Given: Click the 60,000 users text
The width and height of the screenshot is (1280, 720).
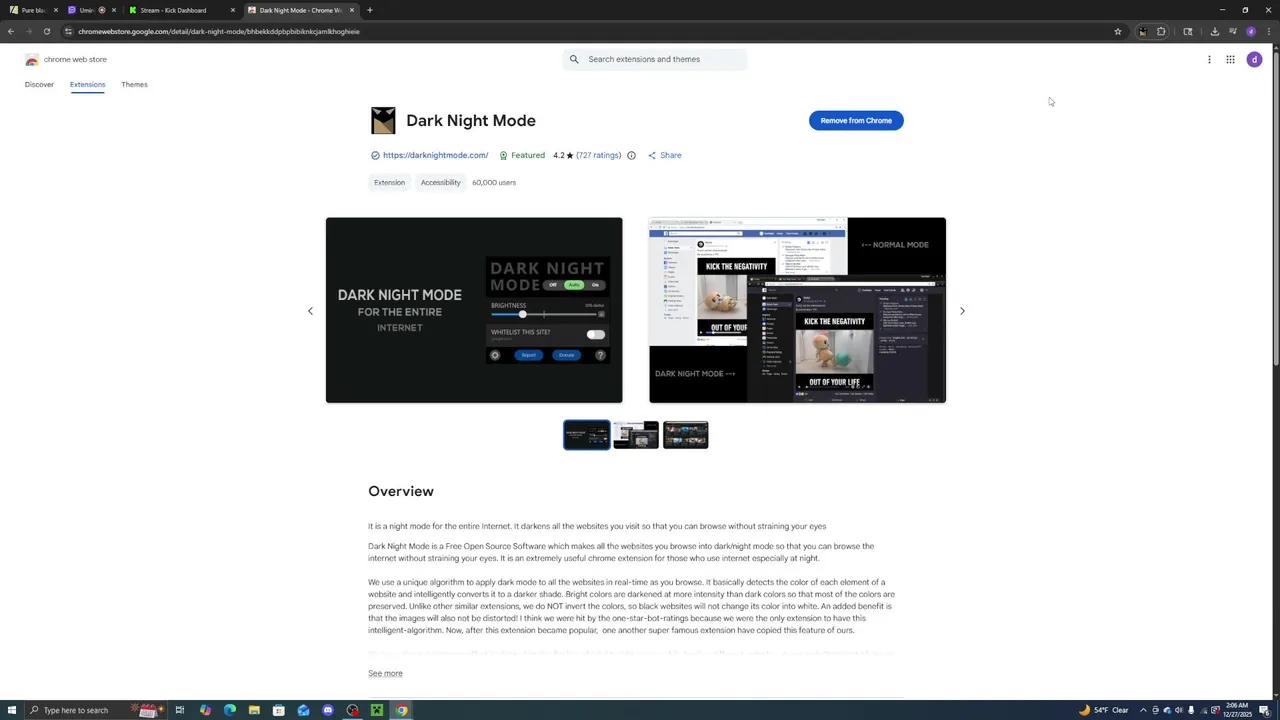Looking at the screenshot, I should (x=494, y=182).
